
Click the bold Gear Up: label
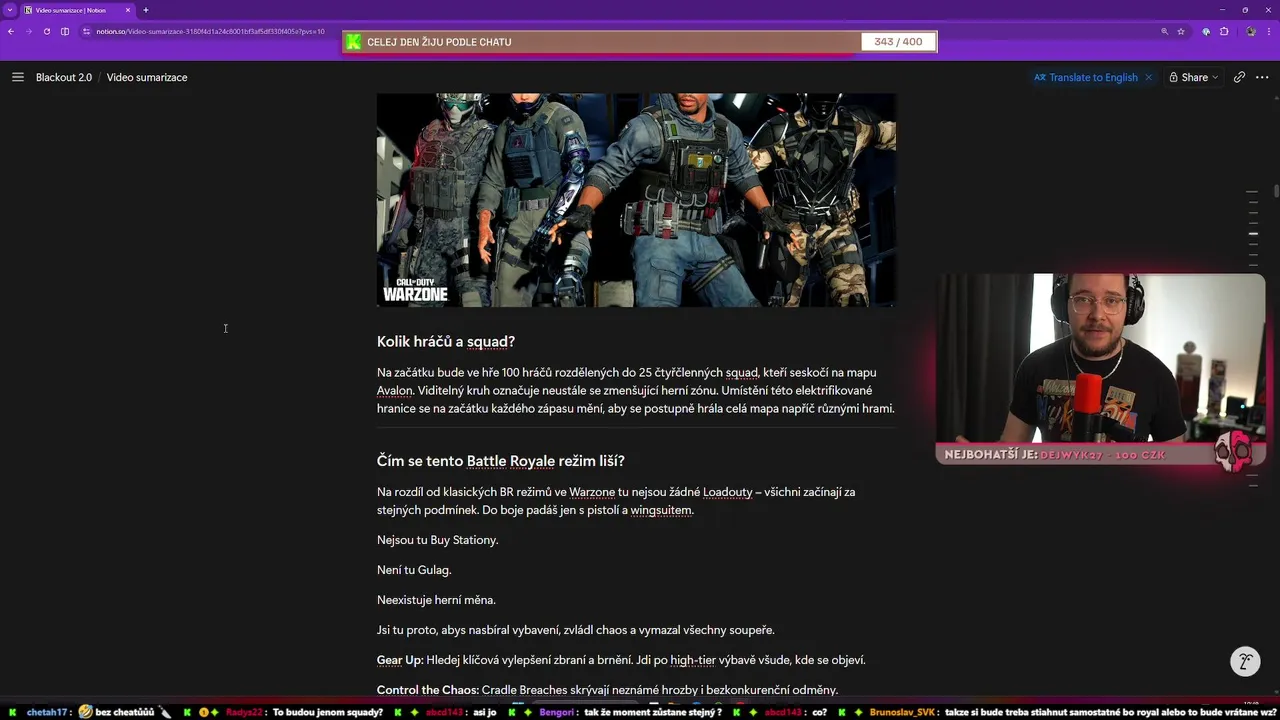click(x=400, y=660)
